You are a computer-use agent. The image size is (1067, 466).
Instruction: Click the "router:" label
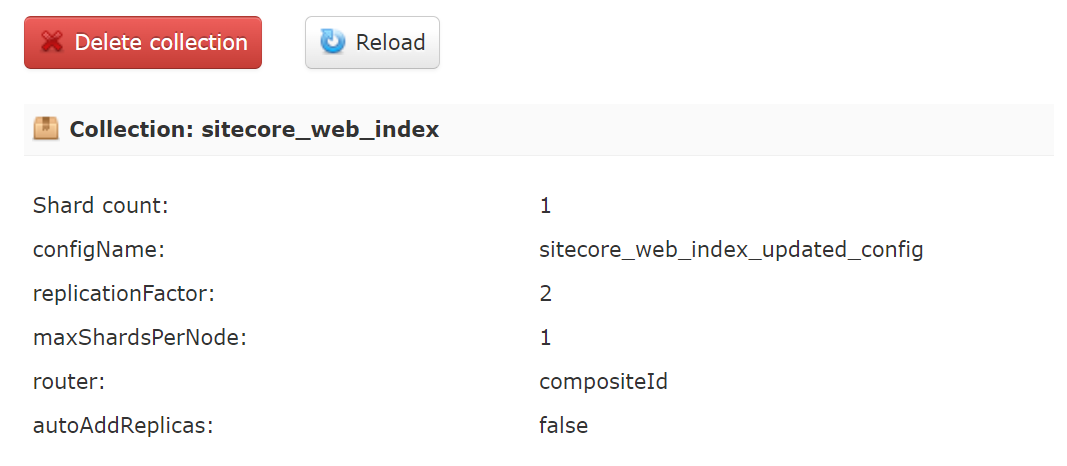pos(66,382)
